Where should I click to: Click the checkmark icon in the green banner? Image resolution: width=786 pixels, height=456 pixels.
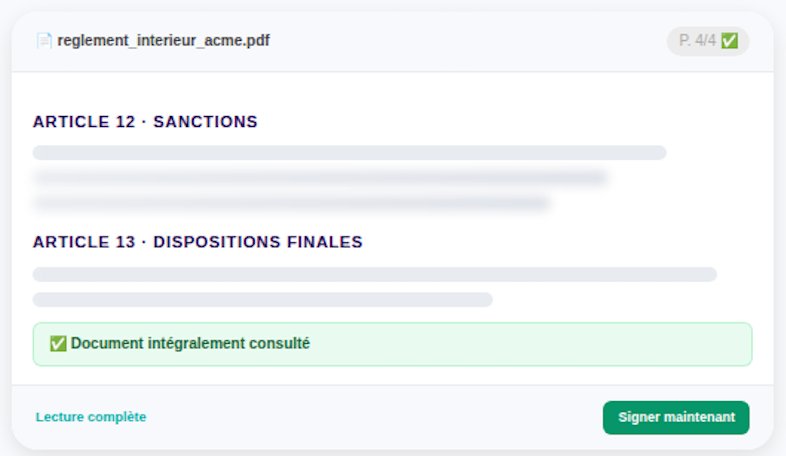coord(58,344)
